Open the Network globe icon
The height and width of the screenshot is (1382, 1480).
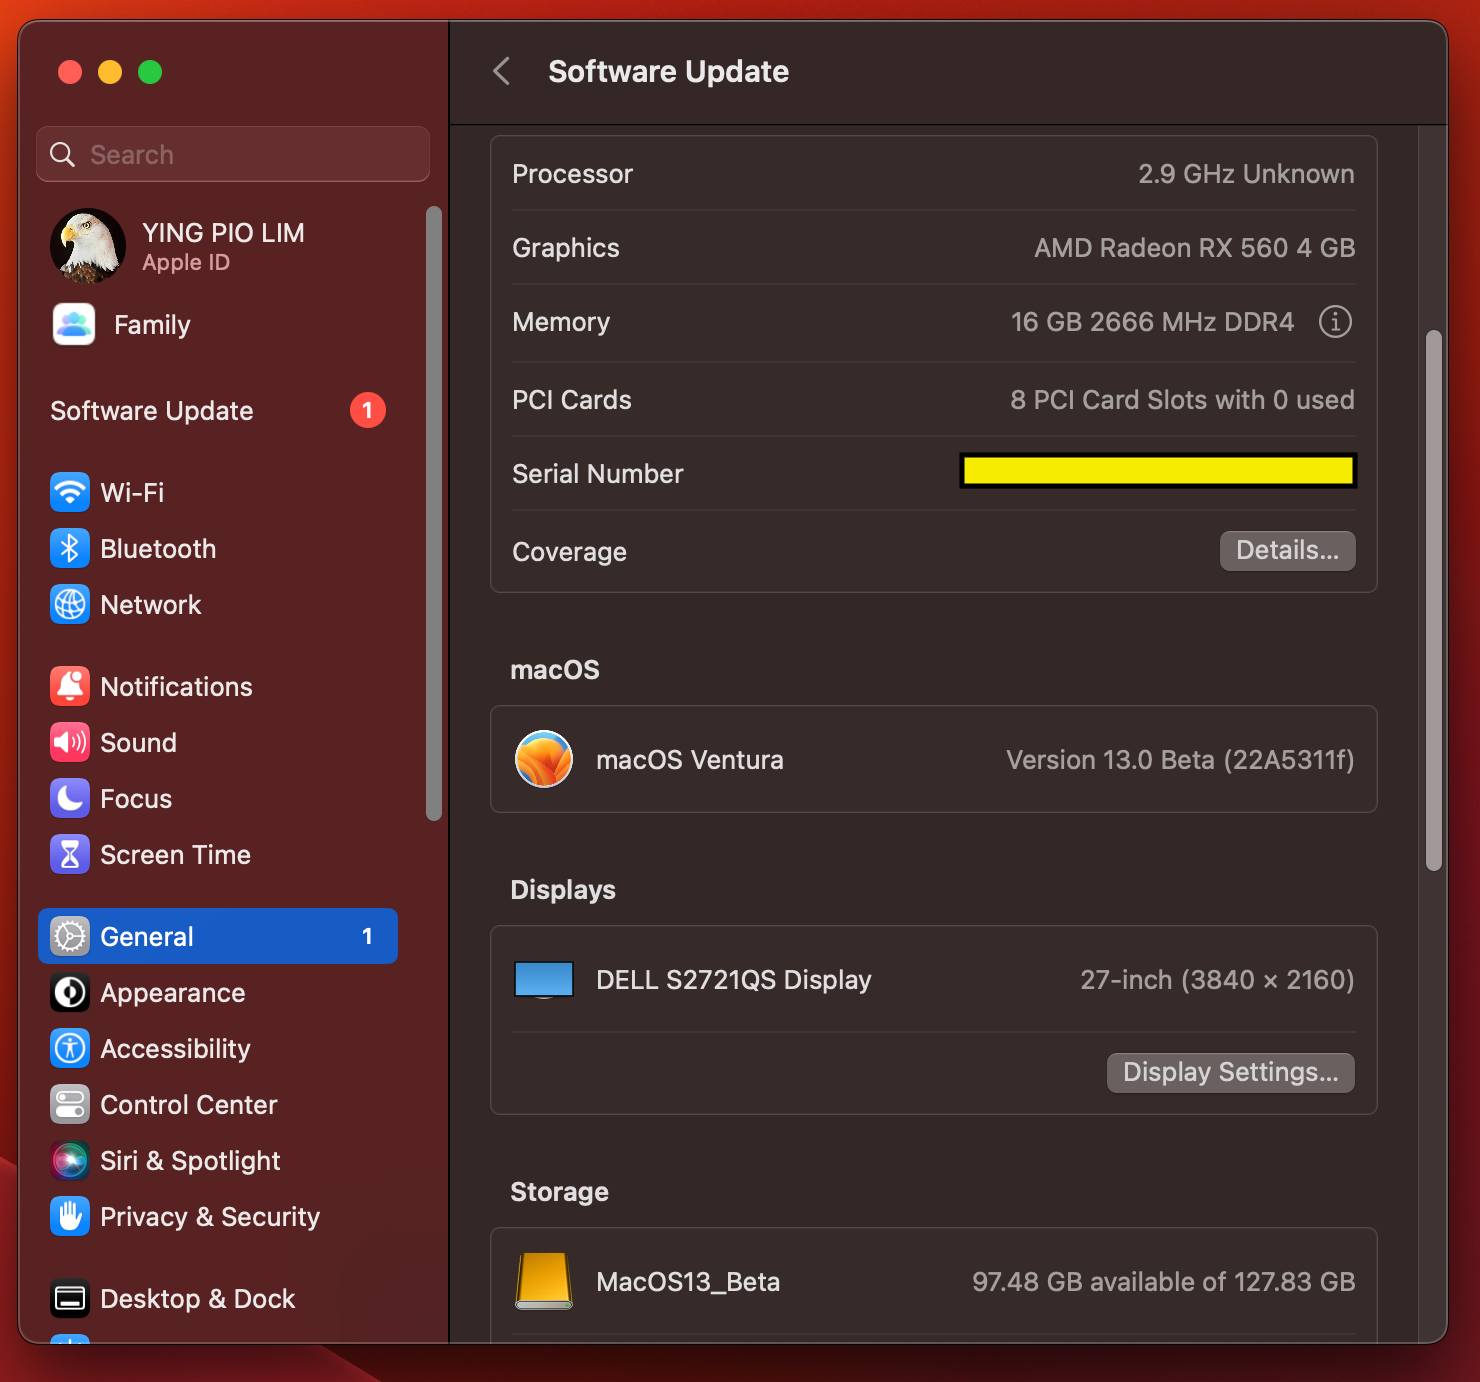(x=70, y=604)
